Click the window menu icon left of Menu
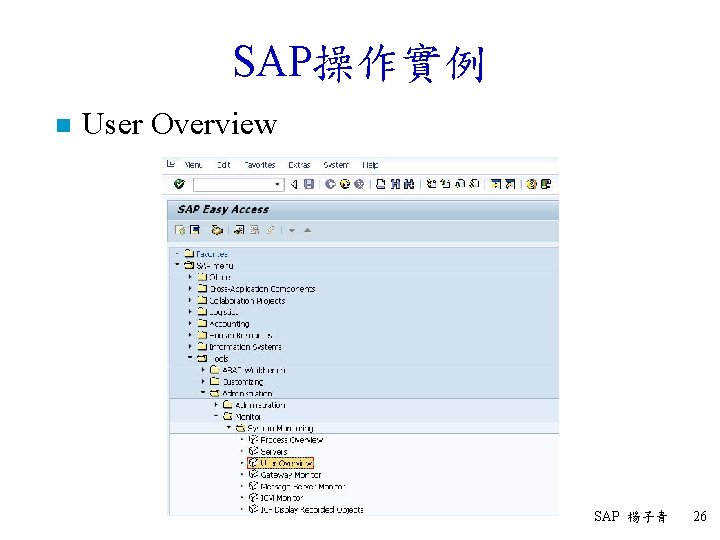Image resolution: width=720 pixels, height=540 pixels. click(171, 164)
